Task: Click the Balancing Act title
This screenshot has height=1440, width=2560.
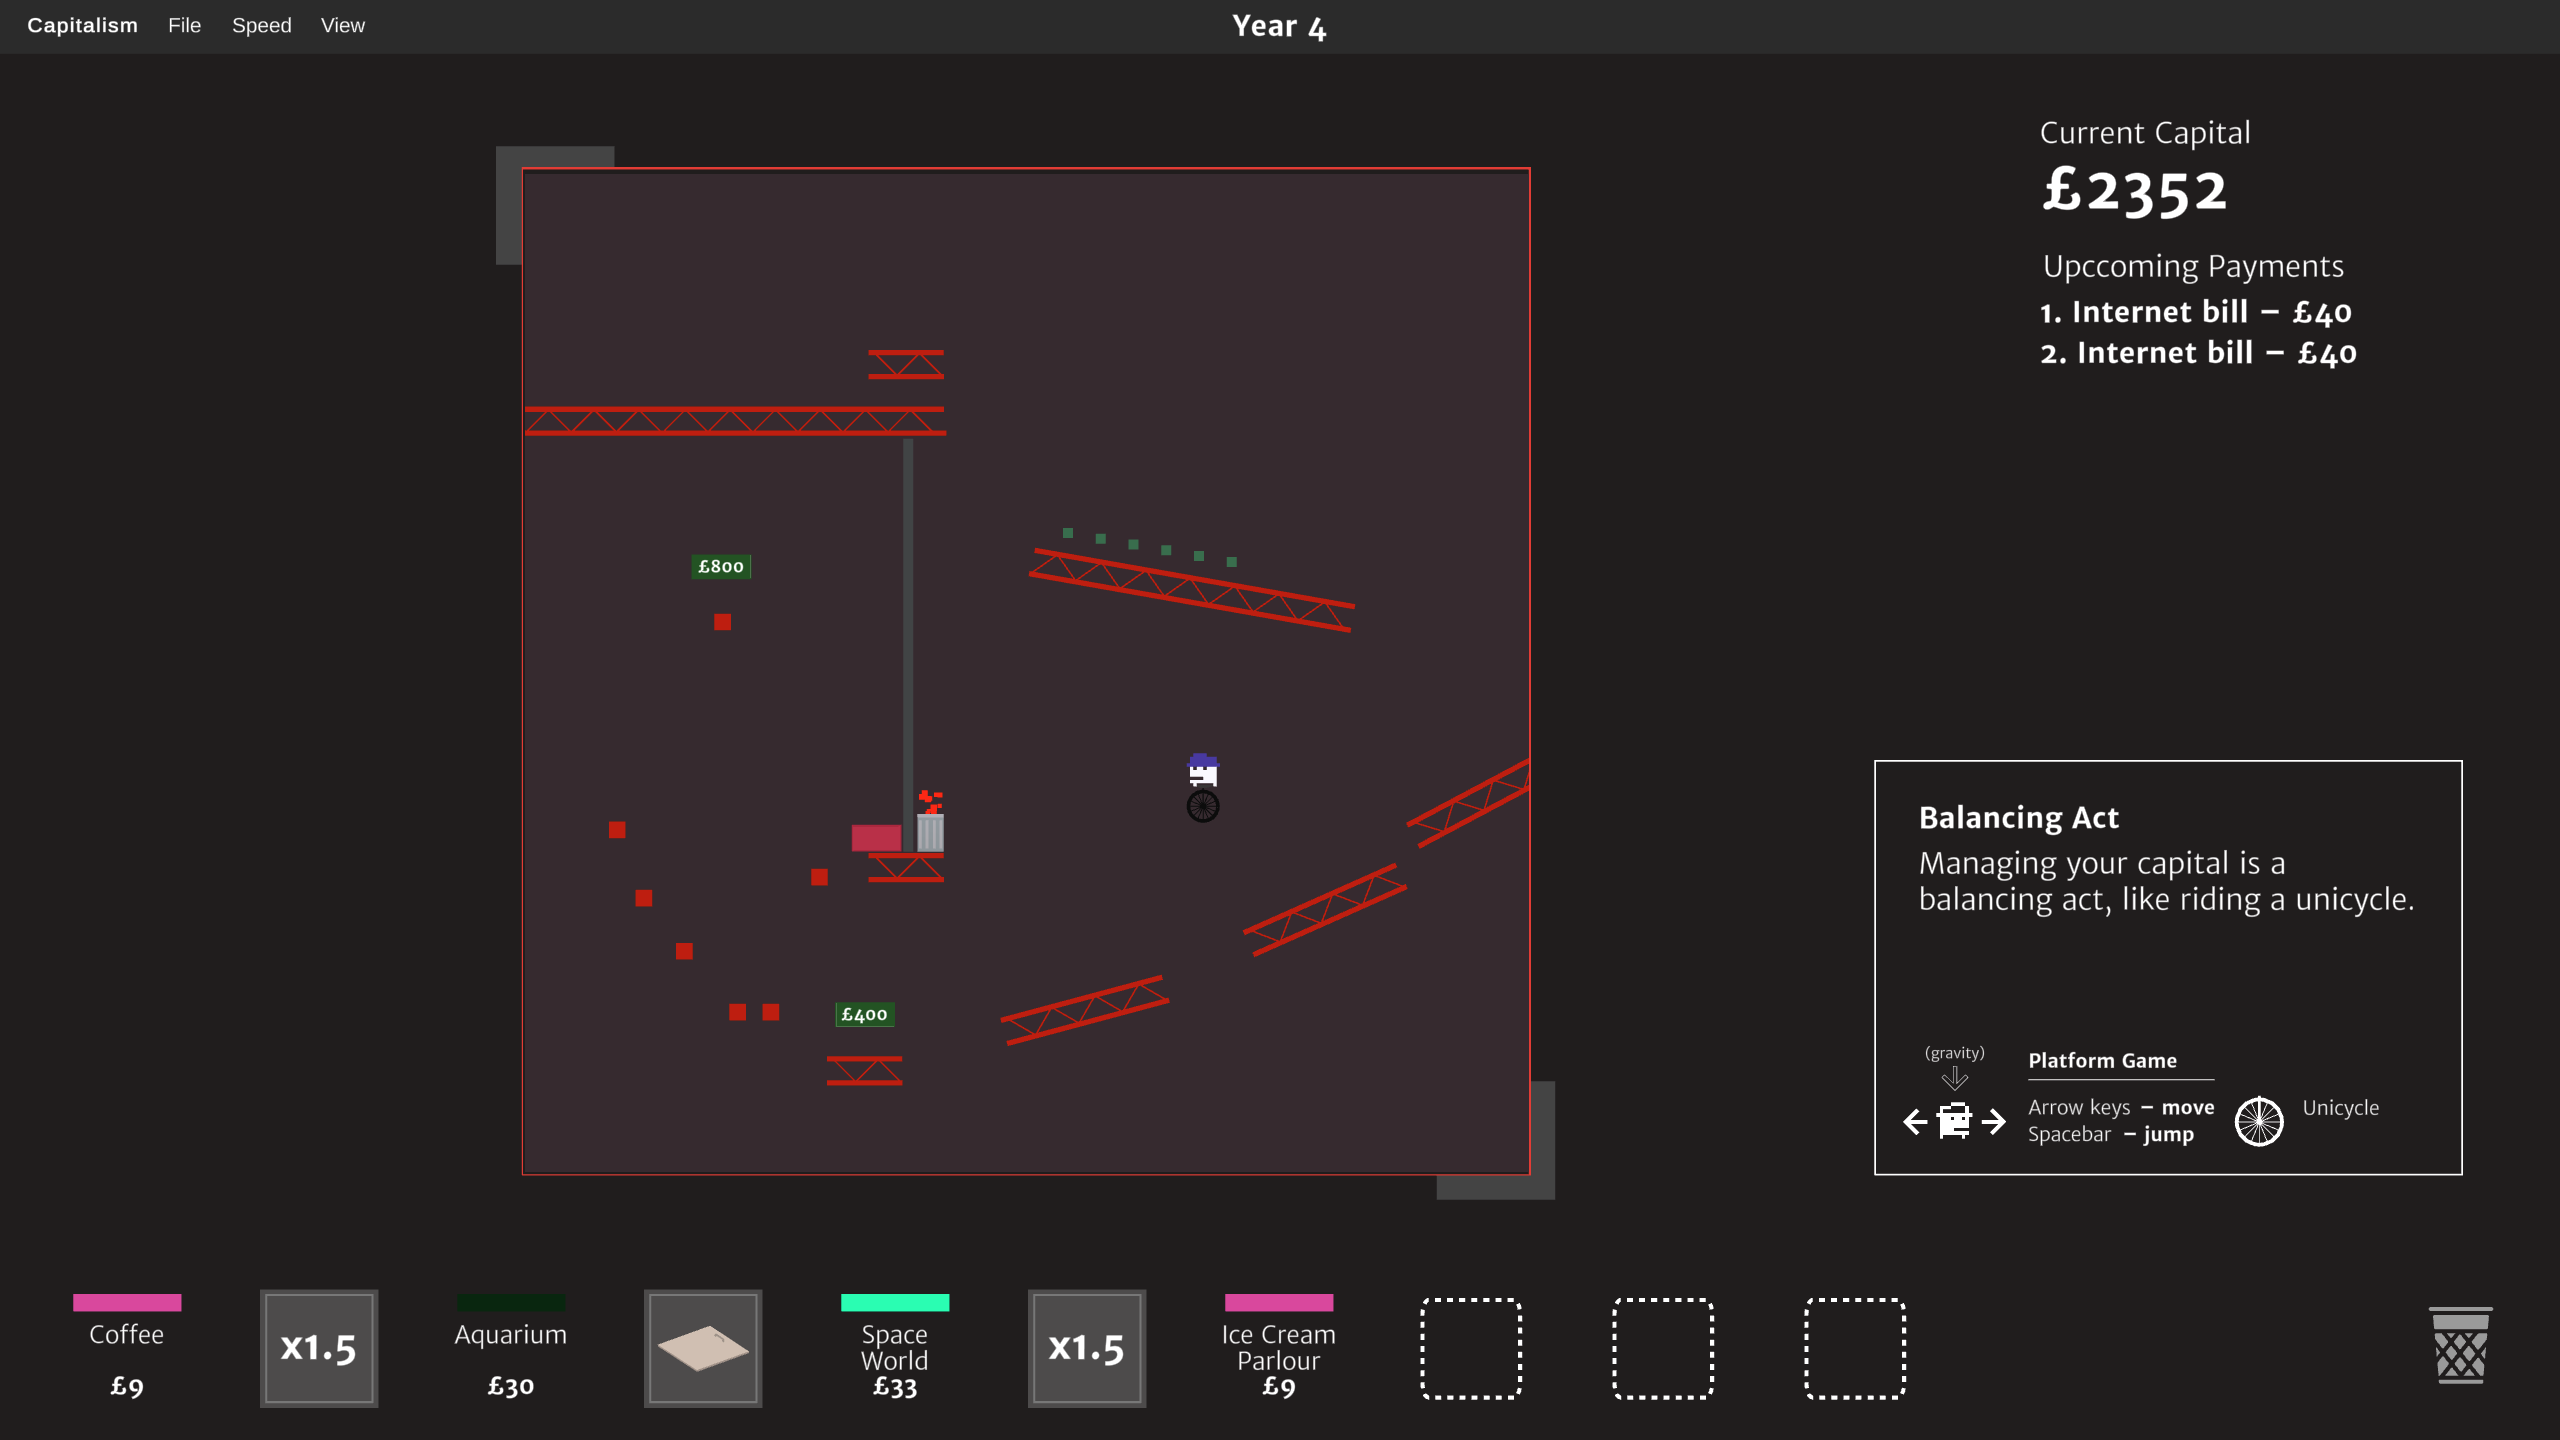Action: pyautogui.click(x=2018, y=818)
